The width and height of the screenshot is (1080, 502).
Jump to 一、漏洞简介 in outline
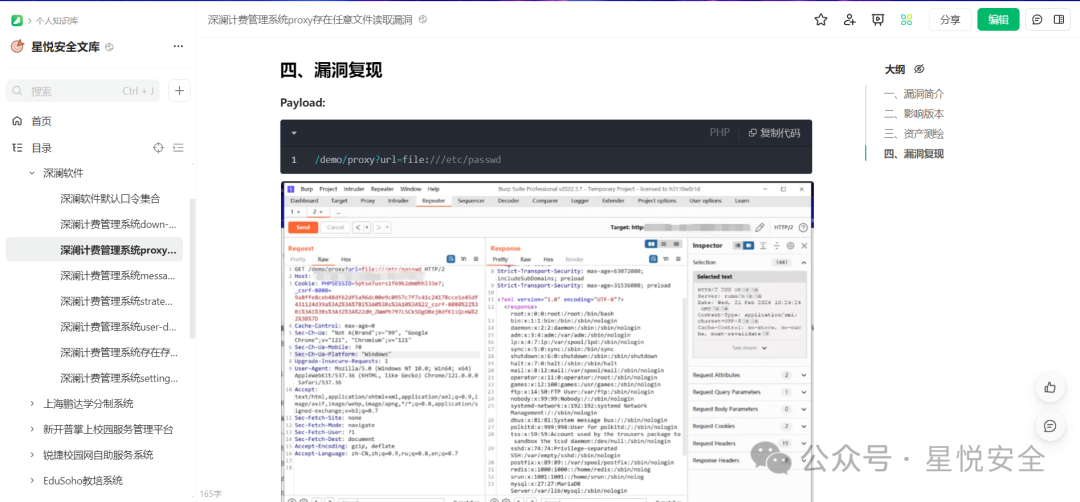pyautogui.click(x=914, y=94)
